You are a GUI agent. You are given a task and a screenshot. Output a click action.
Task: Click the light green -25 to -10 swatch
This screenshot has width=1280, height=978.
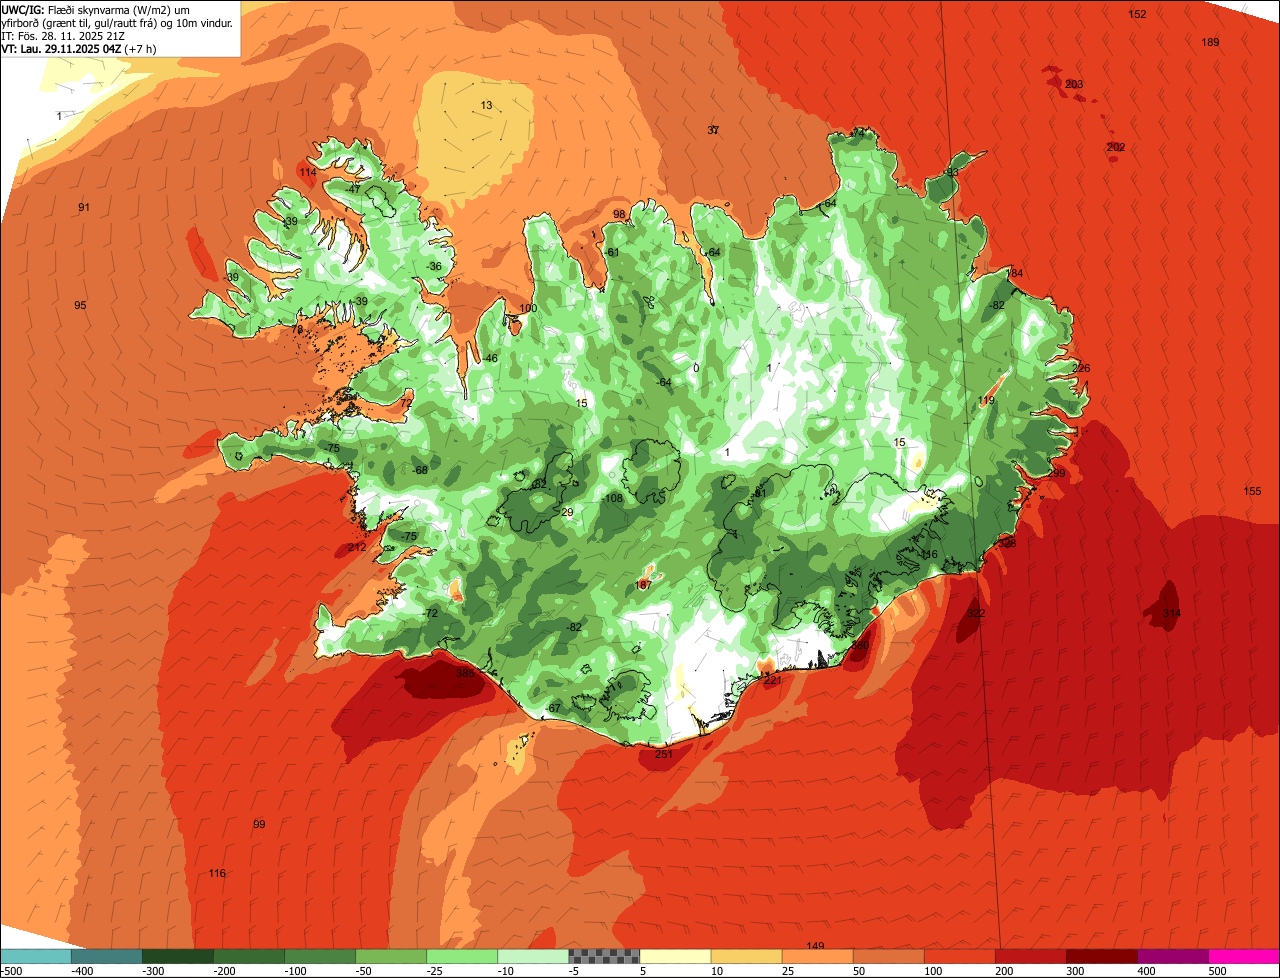462,956
